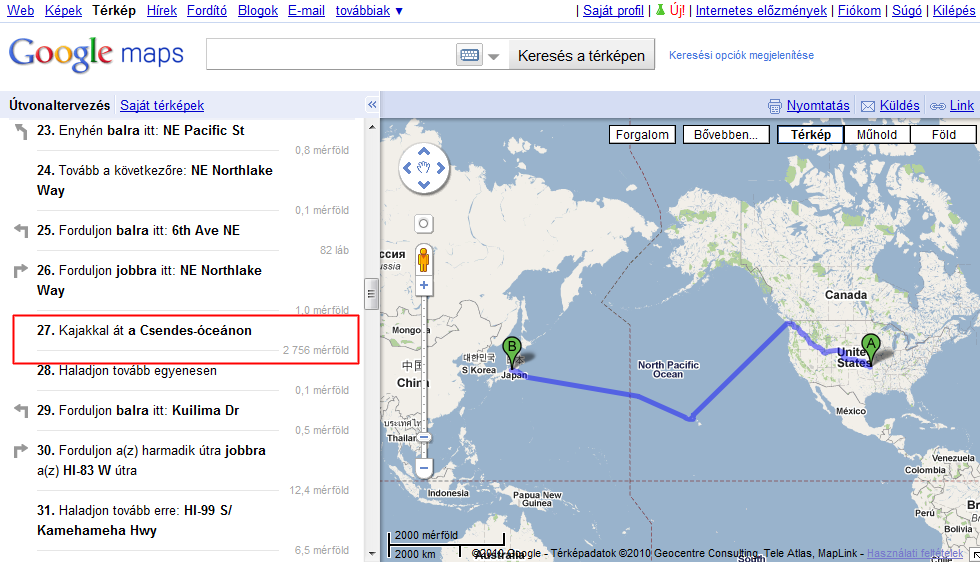Open Hírek in top navigation
The image size is (980, 562).
point(162,11)
